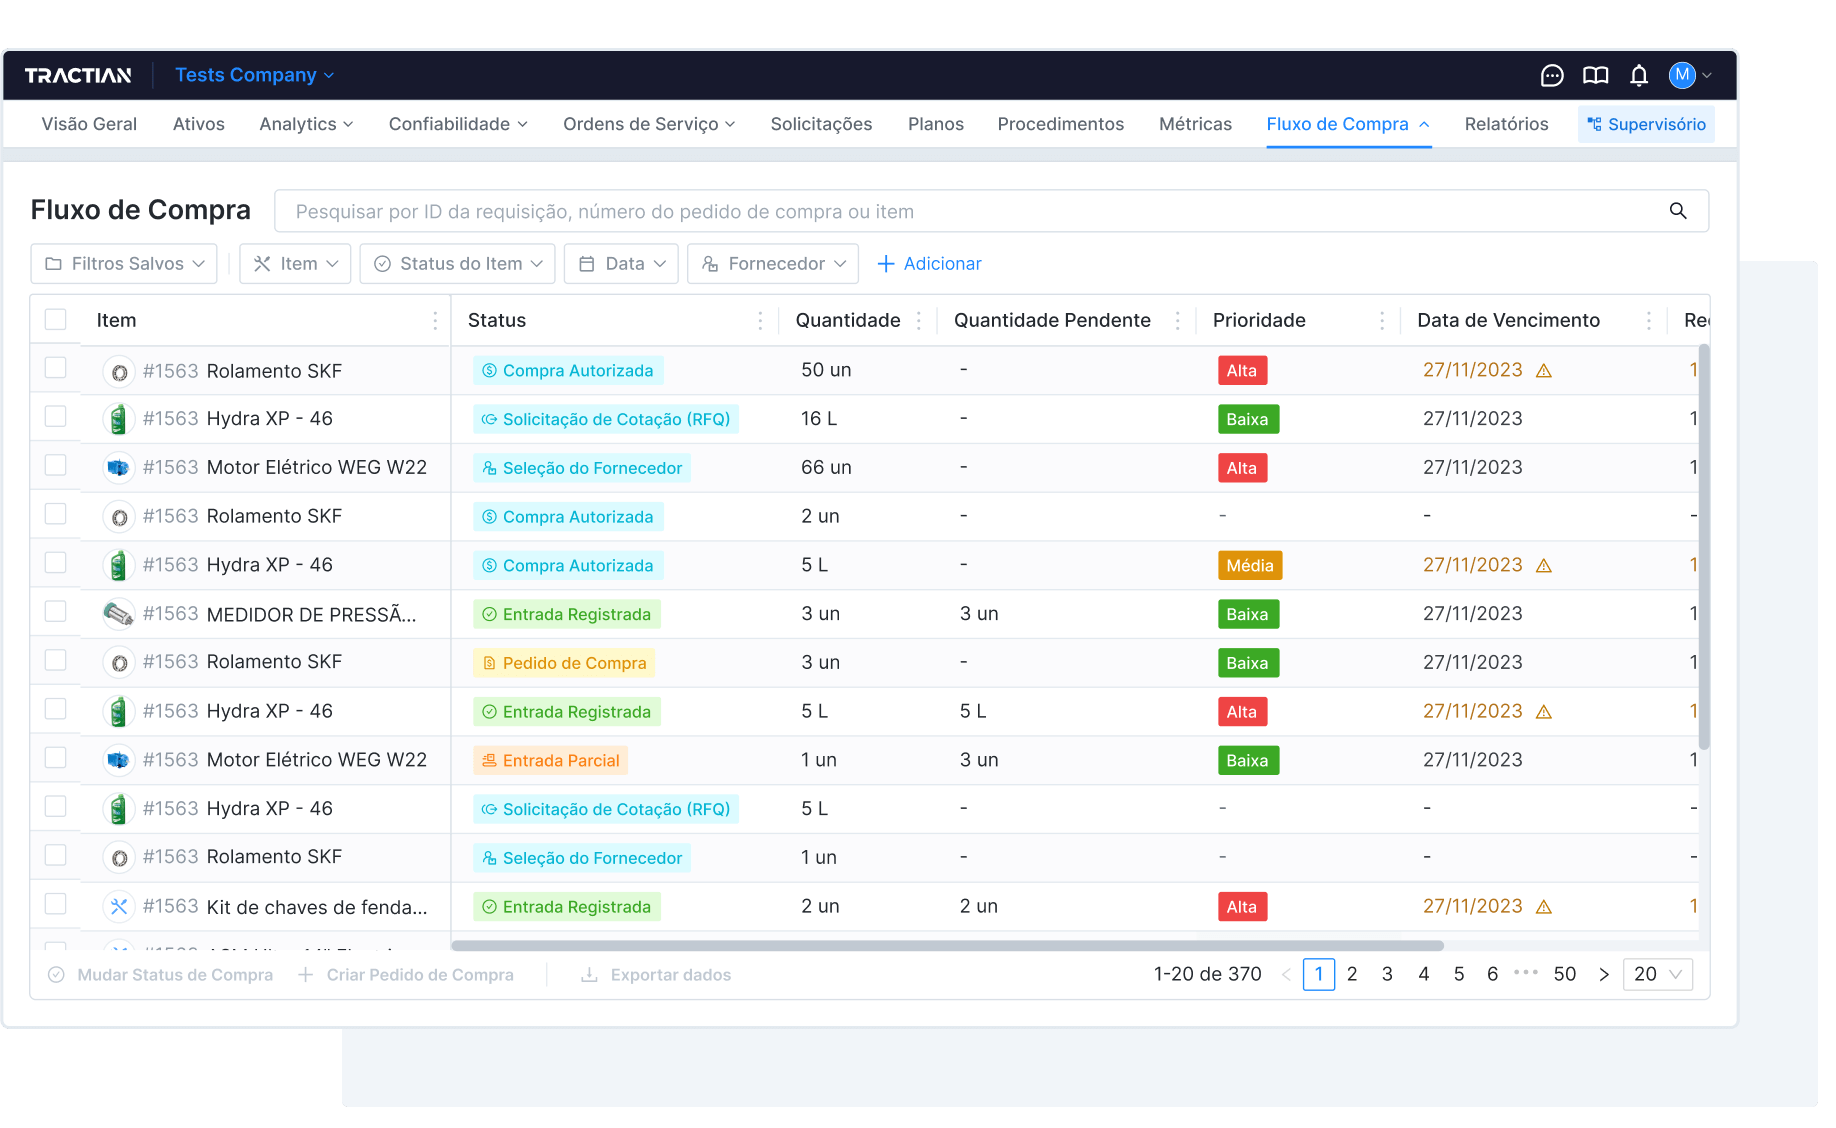
Task: Switch to the Solicitações tab
Action: pyautogui.click(x=821, y=124)
